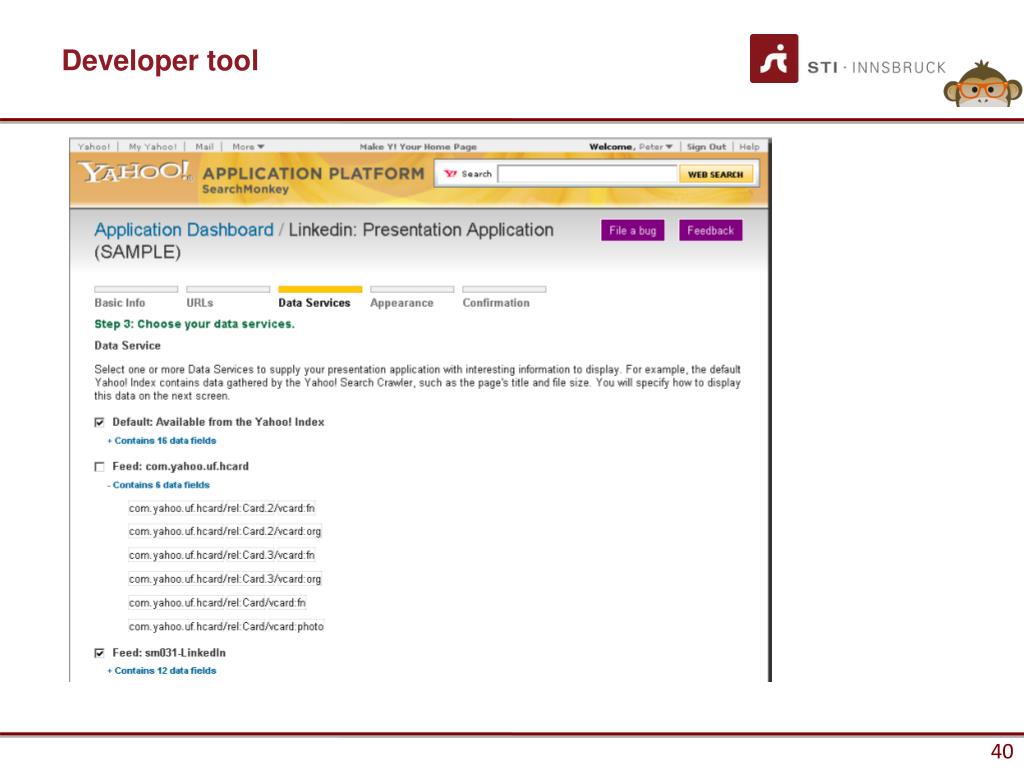Viewport: 1024px width, 768px height.
Task: Click the Data Services yellow progress bar
Action: [320, 289]
